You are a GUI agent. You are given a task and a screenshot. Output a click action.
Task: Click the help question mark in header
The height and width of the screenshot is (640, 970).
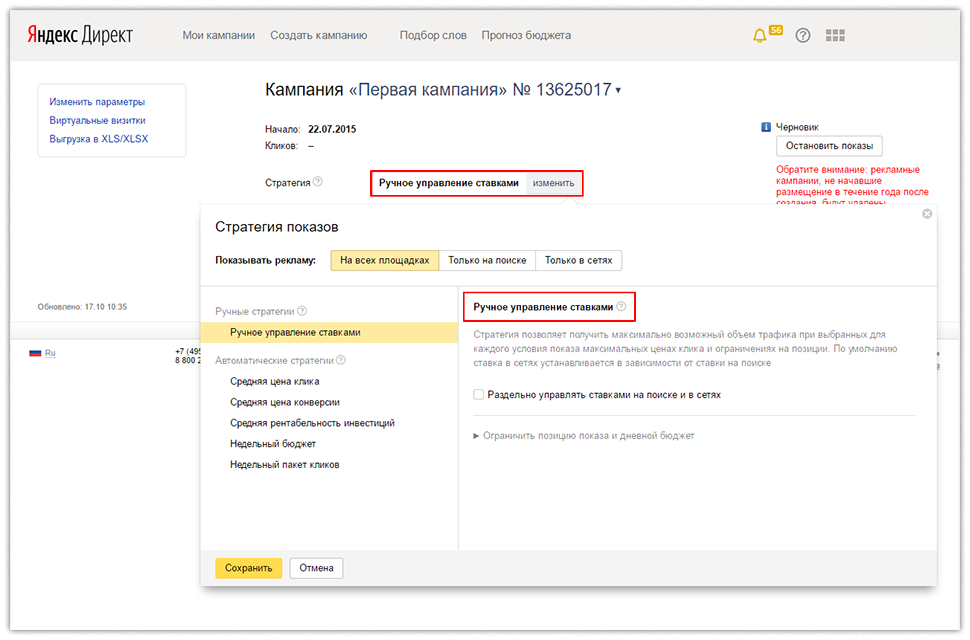(x=803, y=35)
